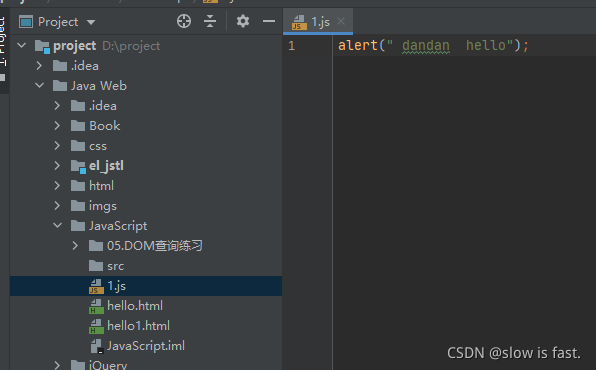Select the hello.html file name

pyautogui.click(x=135, y=306)
